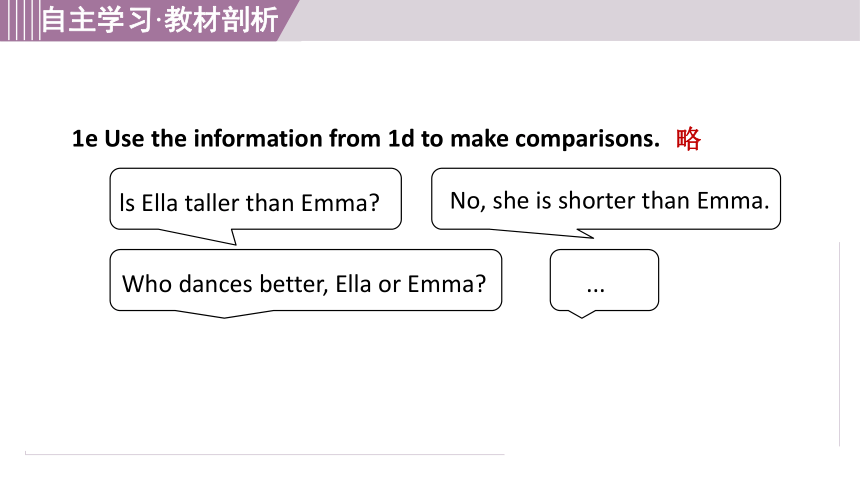Click the "Is Ella taller than Emma?" speech bubble
860x484 pixels.
(x=256, y=199)
